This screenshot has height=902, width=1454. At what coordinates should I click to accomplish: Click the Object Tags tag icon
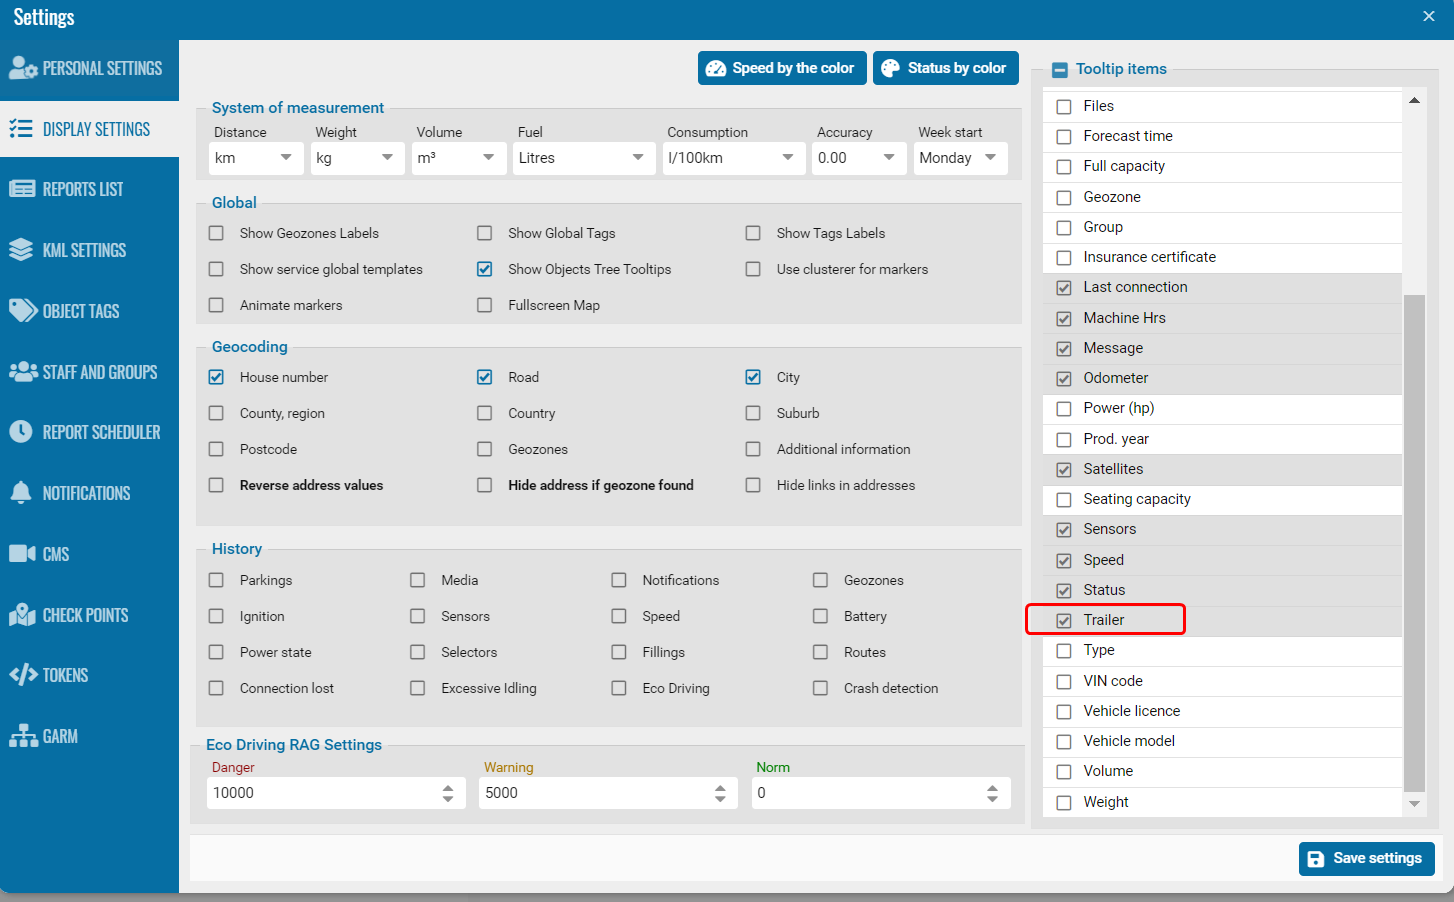click(22, 311)
